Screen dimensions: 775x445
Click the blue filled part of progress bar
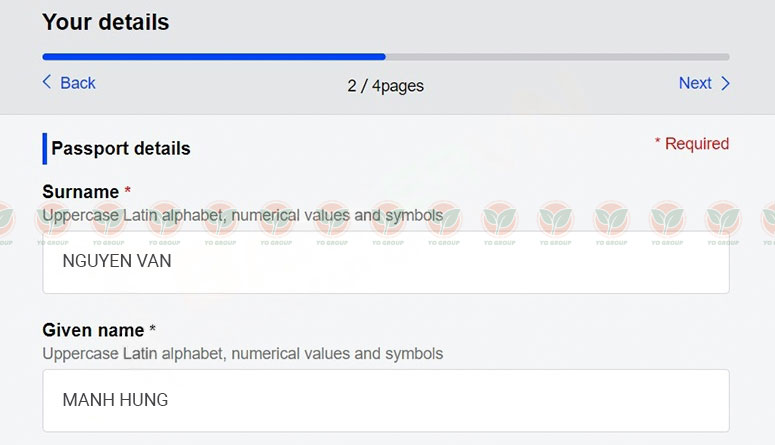point(214,57)
